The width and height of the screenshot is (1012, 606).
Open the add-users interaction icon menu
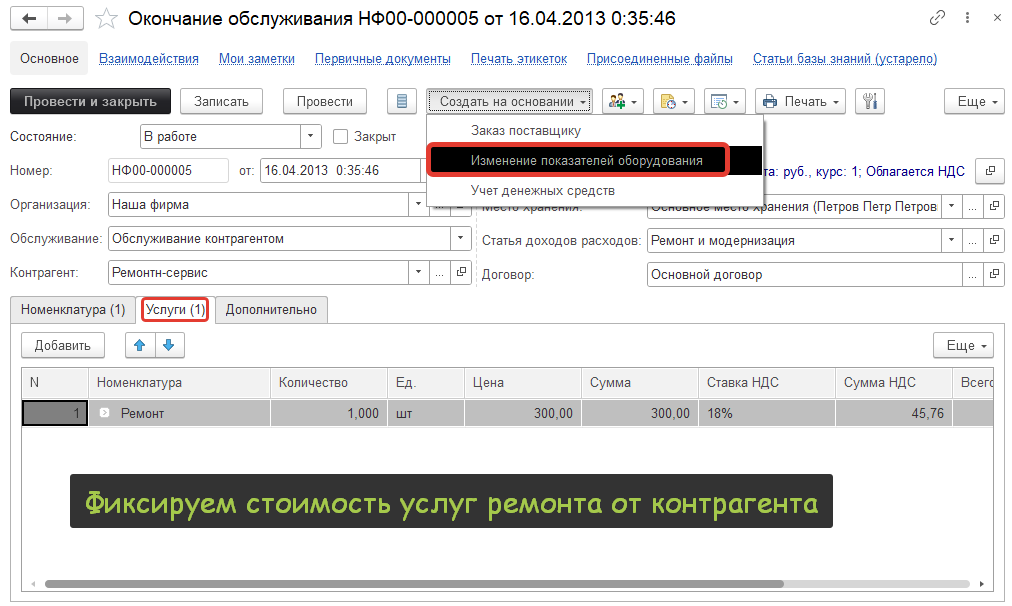[x=622, y=101]
